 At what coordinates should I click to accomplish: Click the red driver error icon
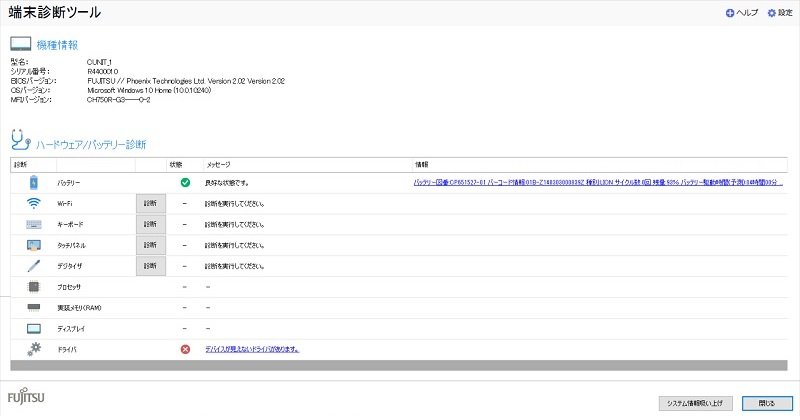[185, 349]
